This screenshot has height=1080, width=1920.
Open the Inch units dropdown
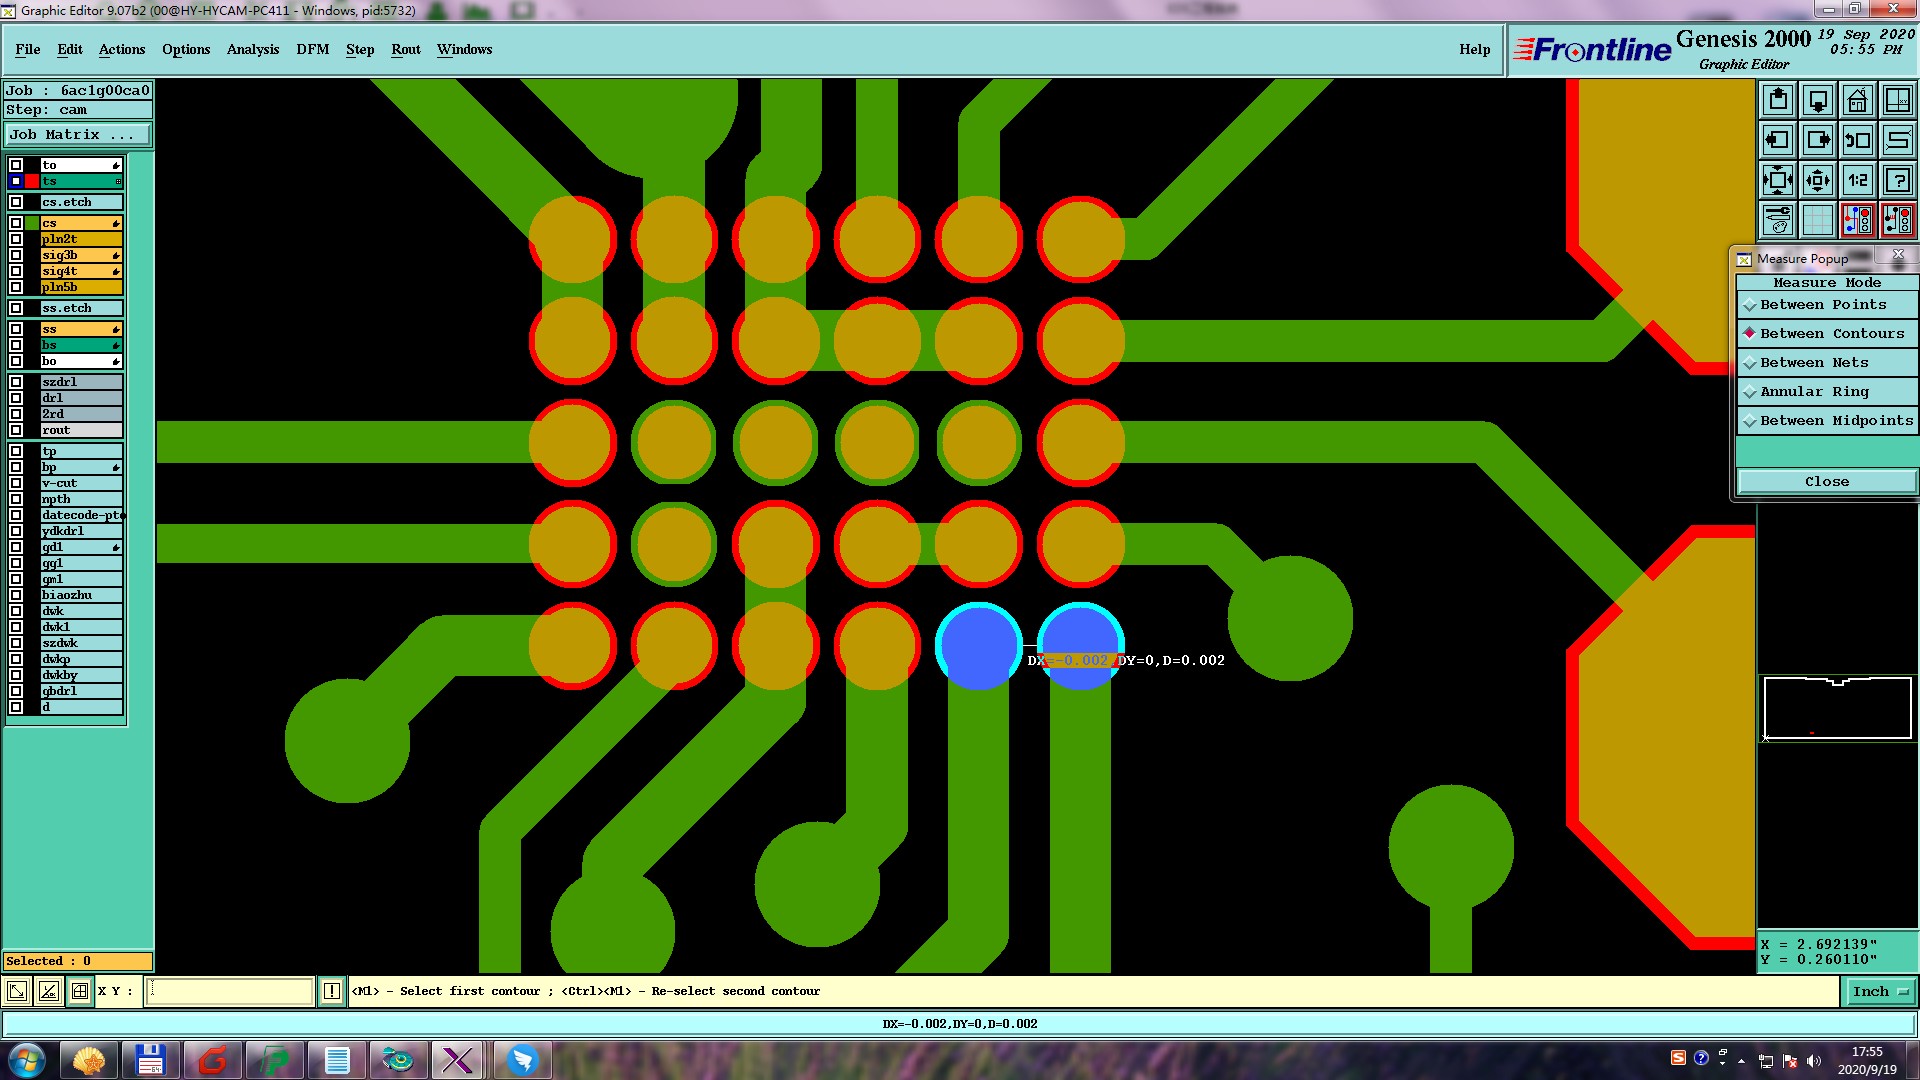coord(1880,991)
